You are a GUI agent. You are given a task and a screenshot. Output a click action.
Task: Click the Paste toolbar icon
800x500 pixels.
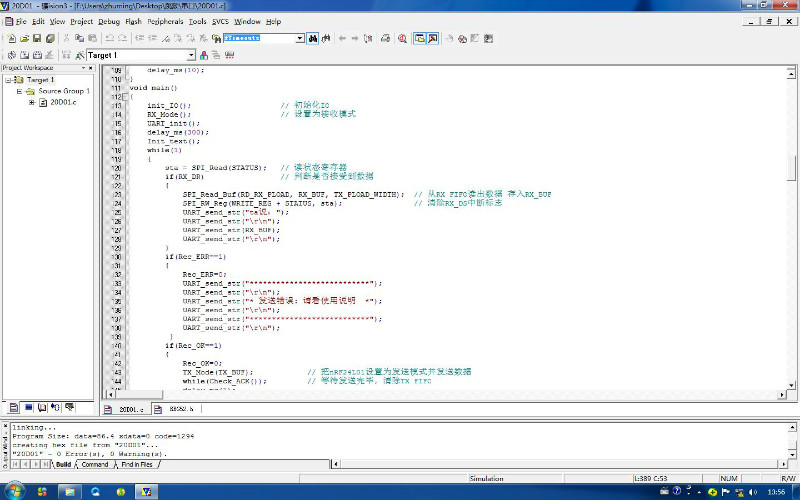click(x=93, y=38)
